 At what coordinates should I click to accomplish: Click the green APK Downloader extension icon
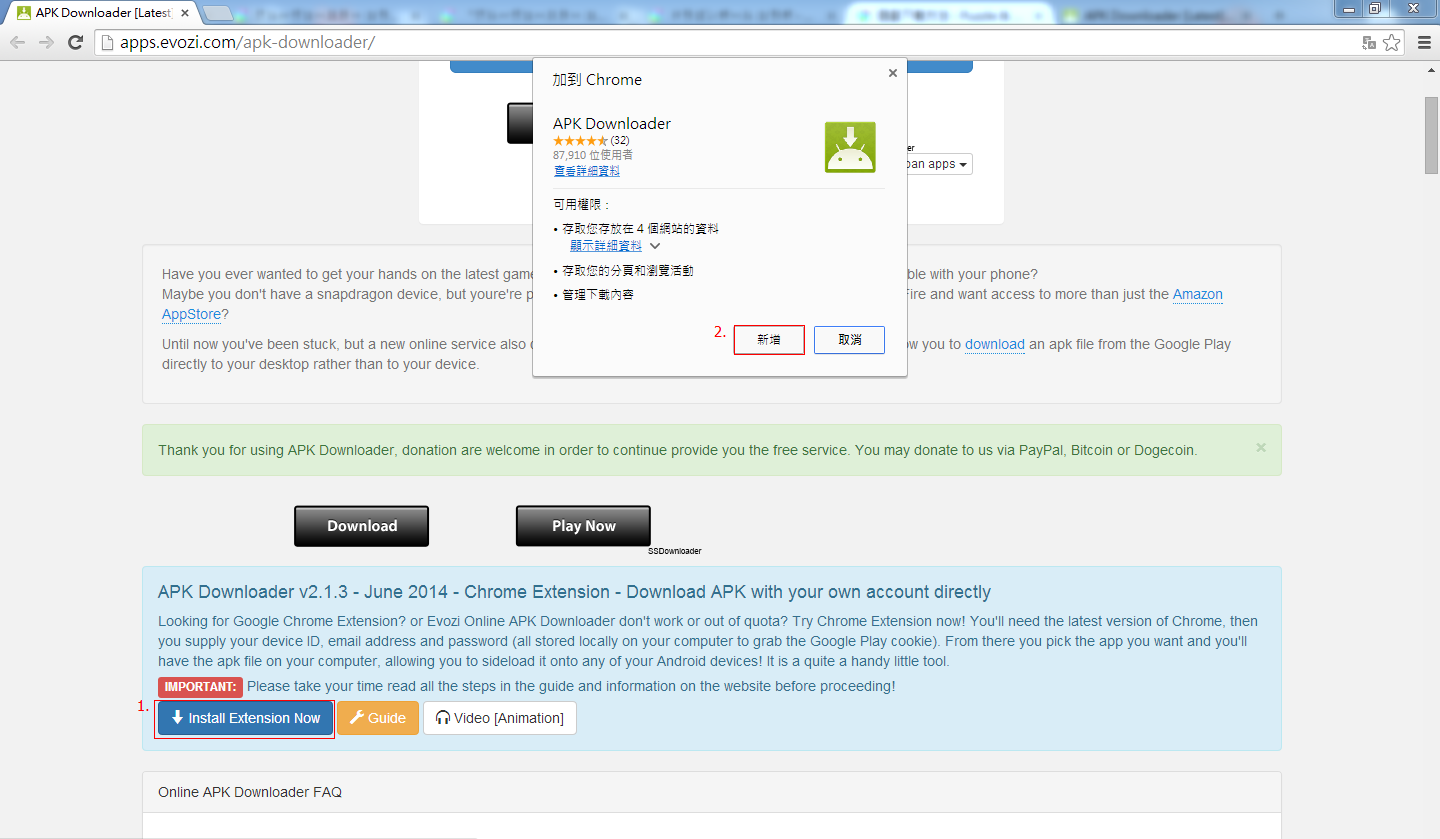pos(850,147)
